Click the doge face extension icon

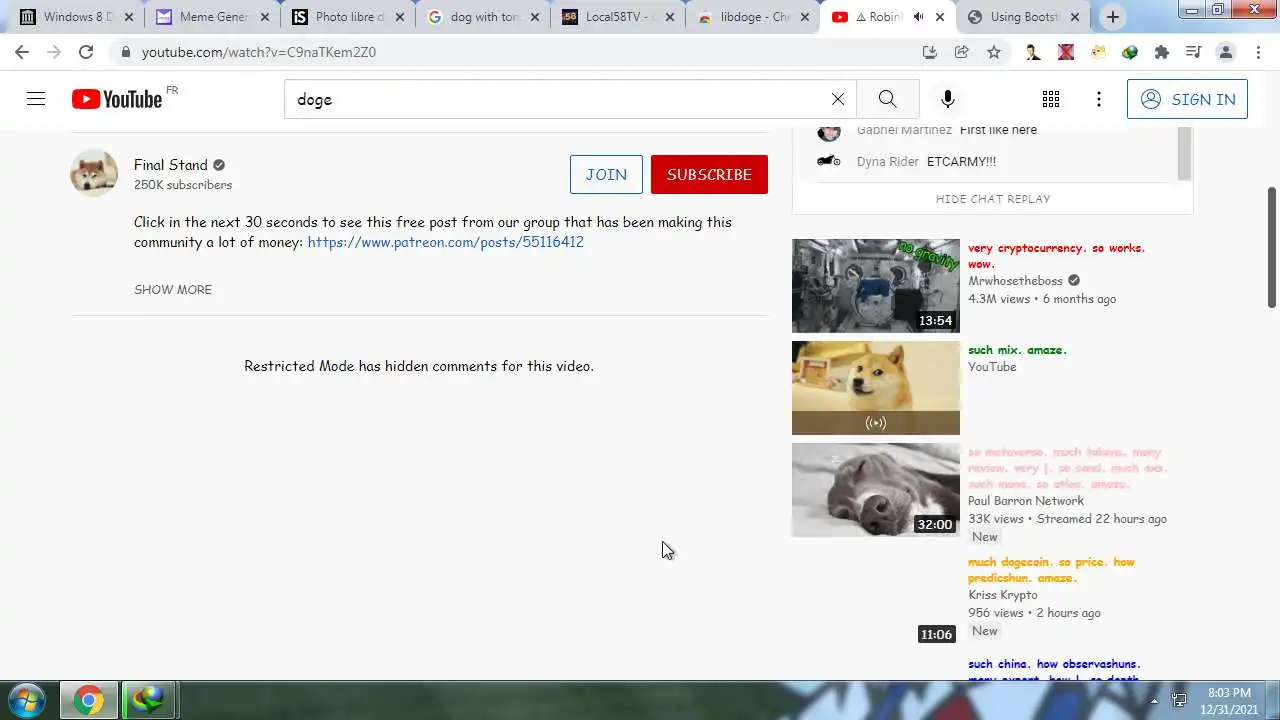[1098, 52]
